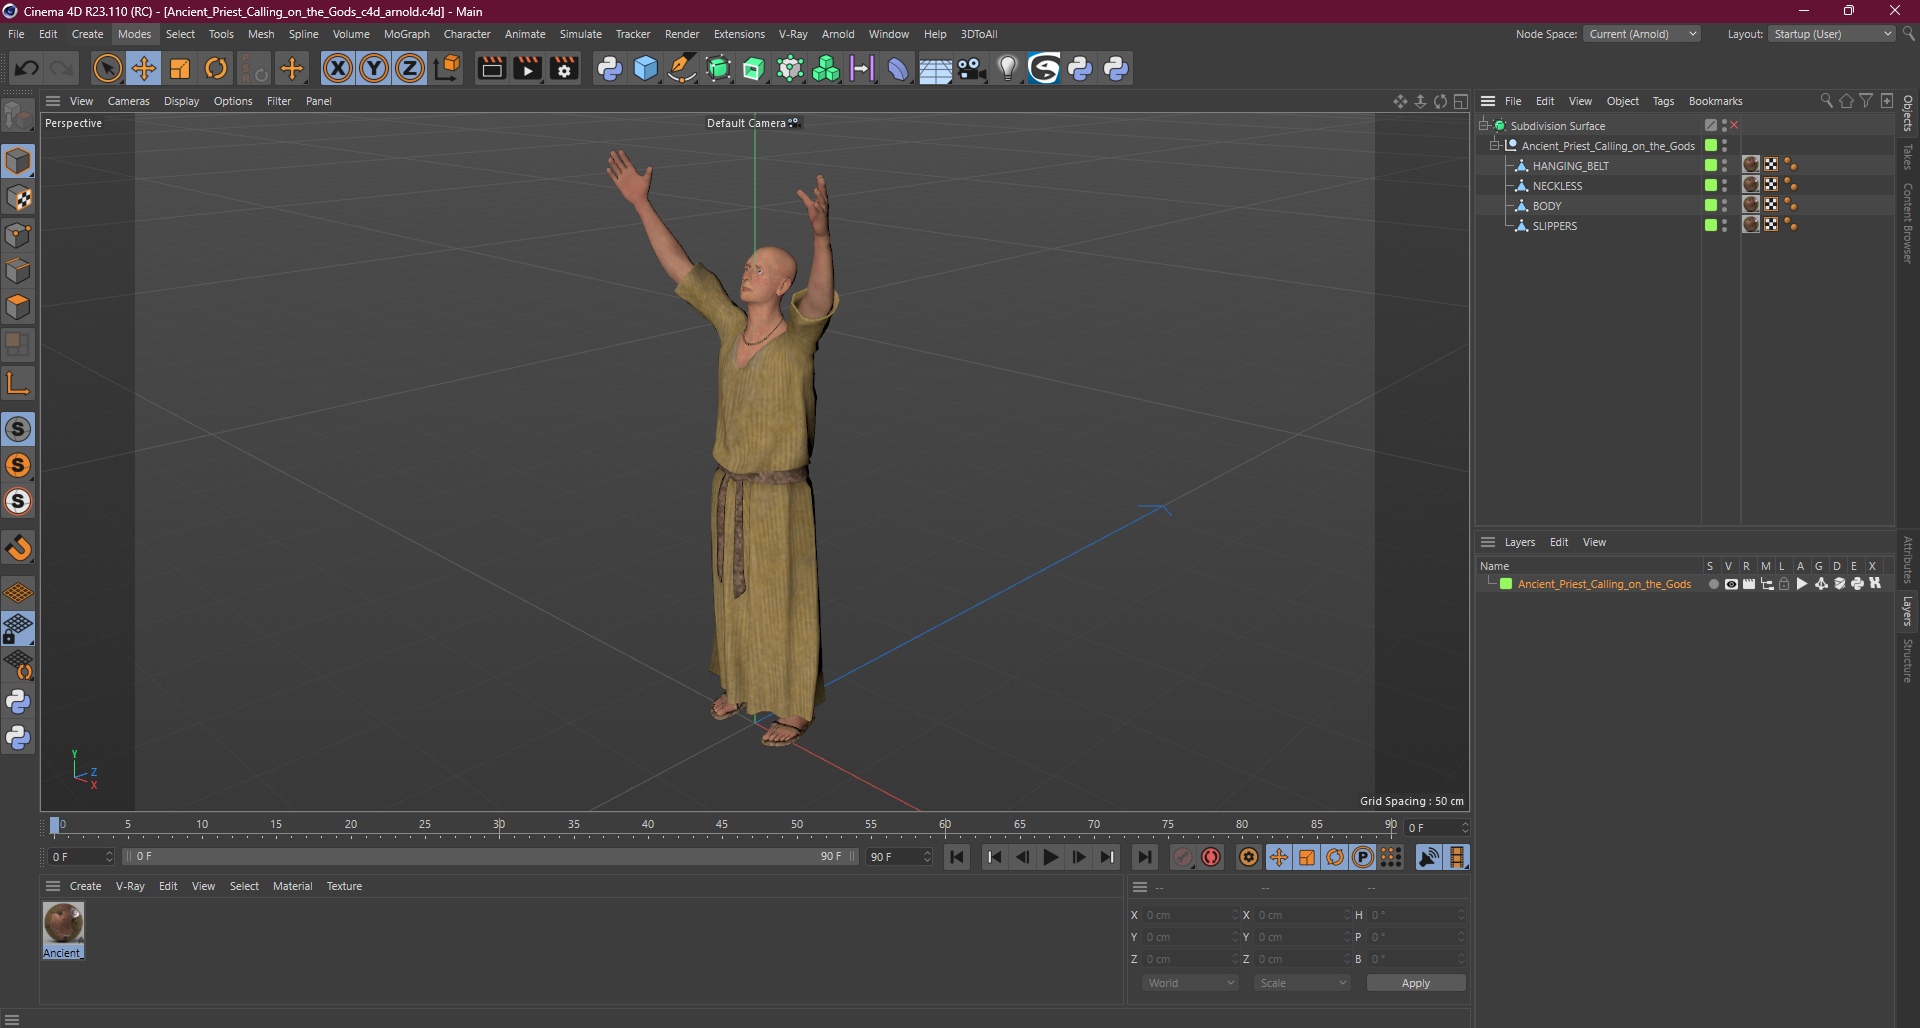This screenshot has width=1920, height=1028.
Task: Click the end frame 90 F stepper
Action: point(927,857)
